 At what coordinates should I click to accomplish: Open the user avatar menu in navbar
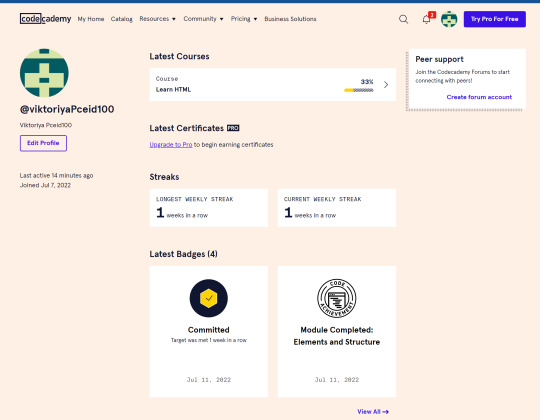(x=449, y=19)
